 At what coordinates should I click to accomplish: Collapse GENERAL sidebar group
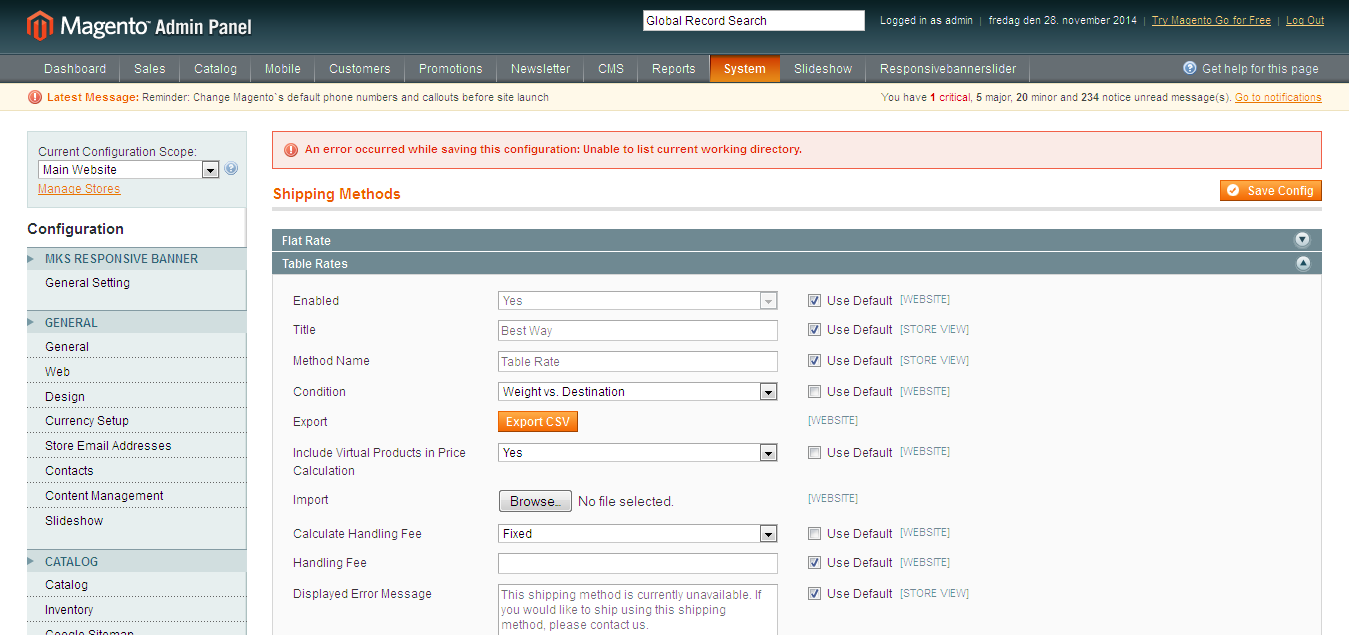136,323
